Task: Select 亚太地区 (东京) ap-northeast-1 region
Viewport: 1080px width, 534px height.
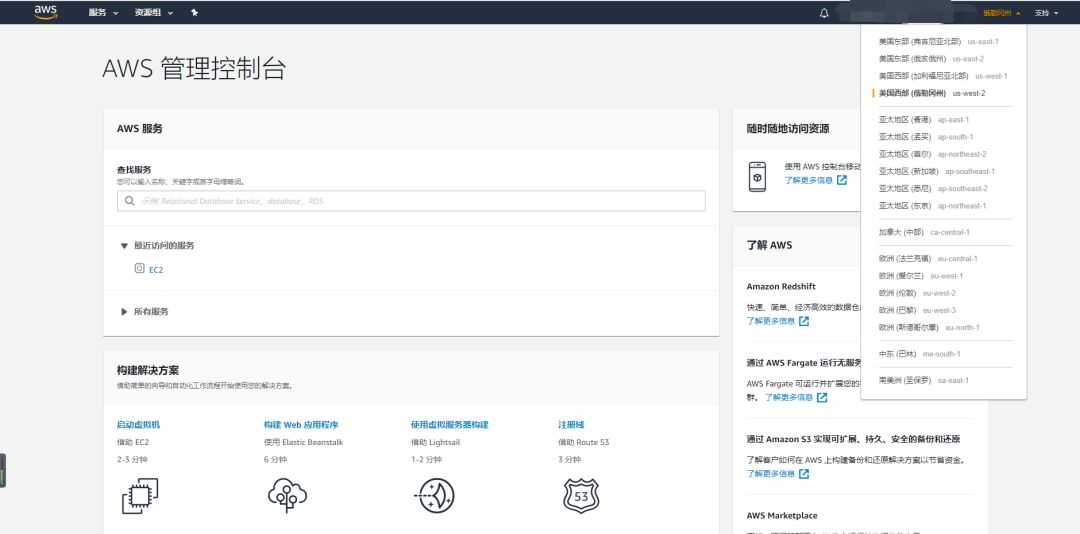Action: [x=932, y=206]
